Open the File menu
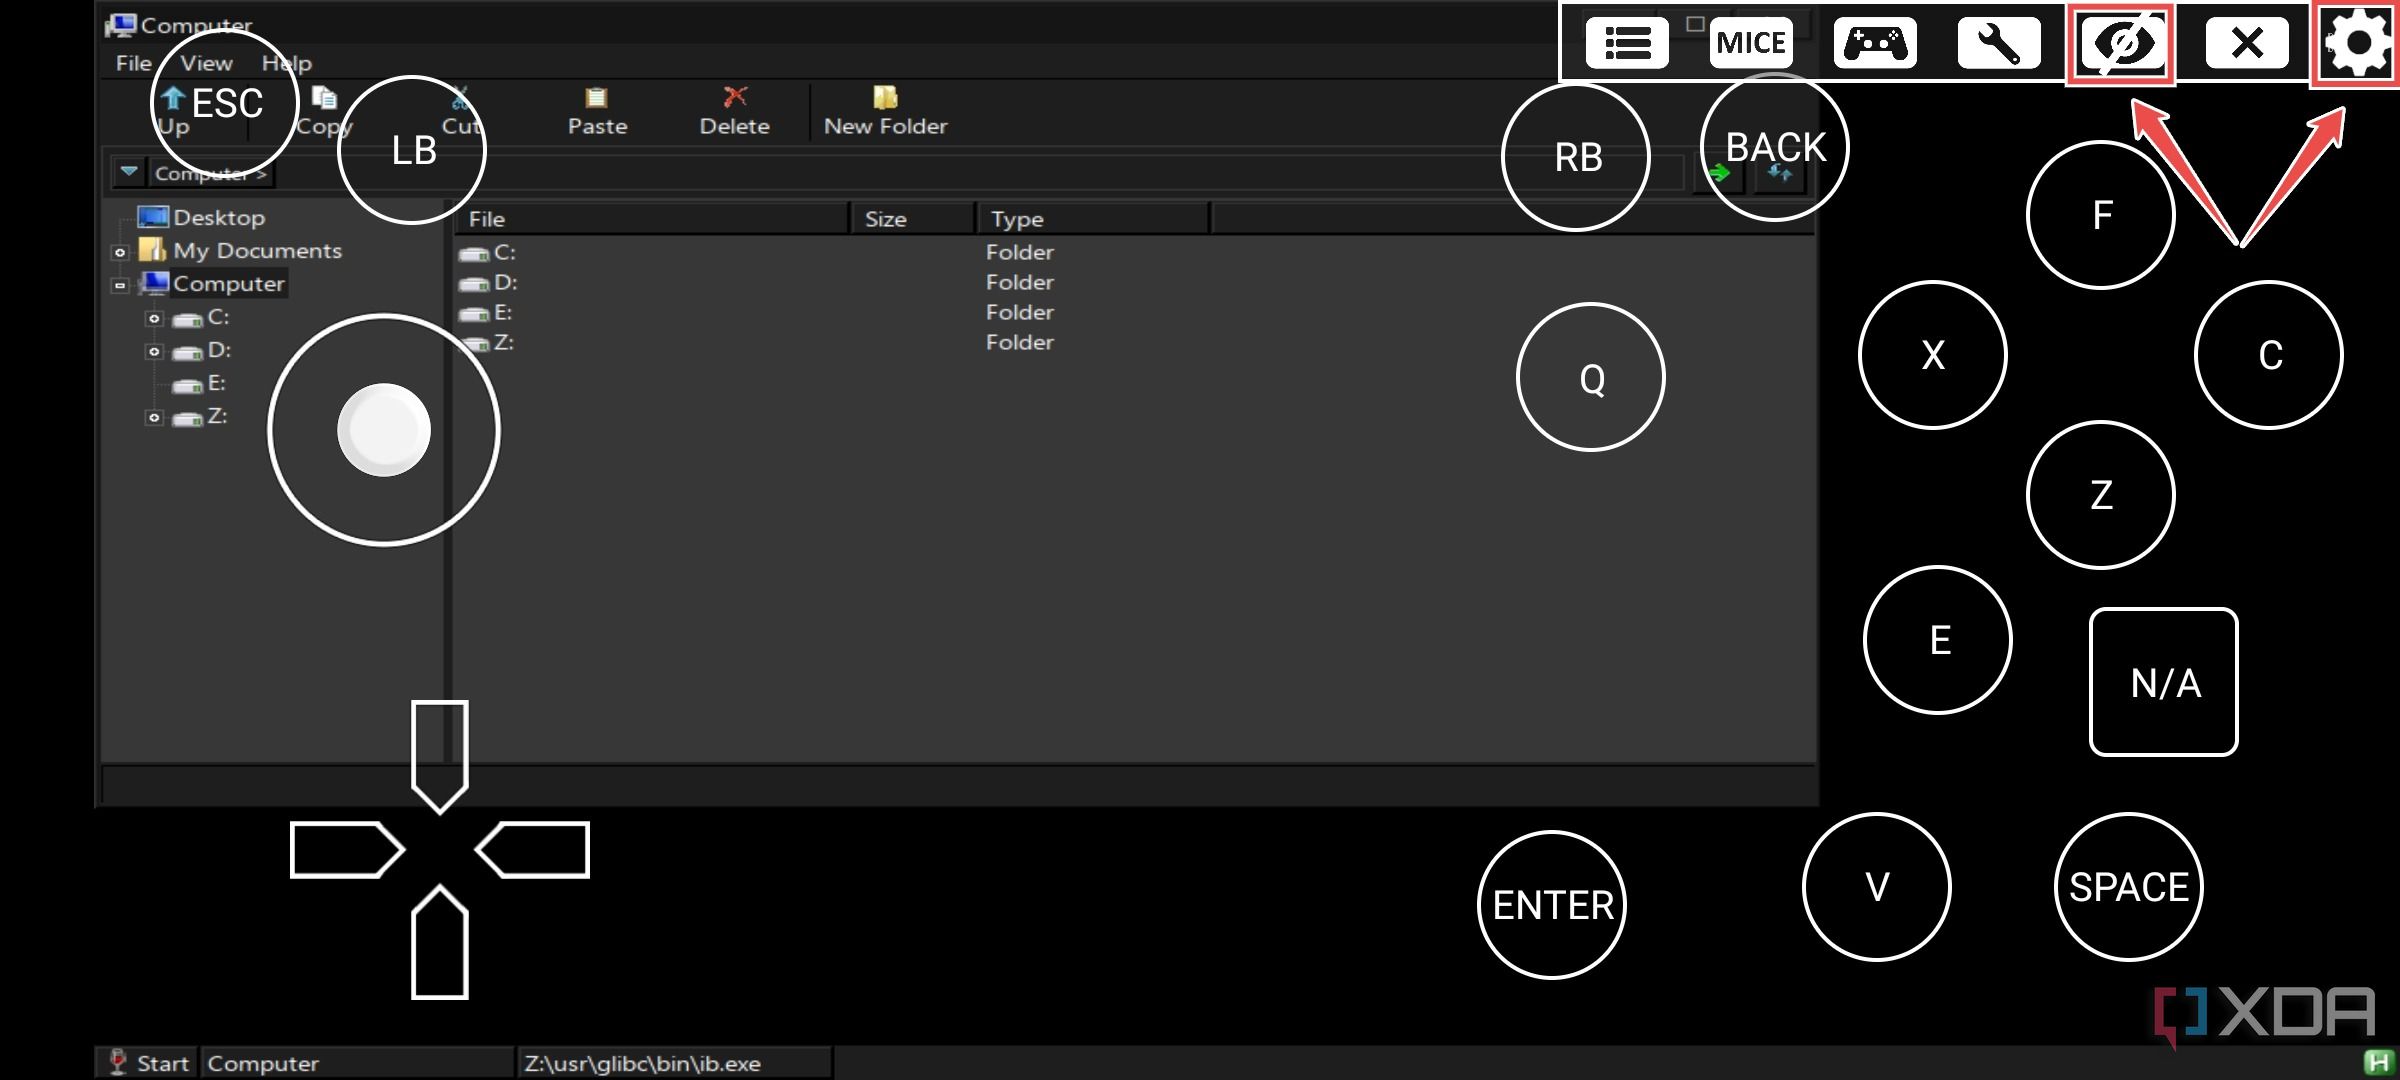This screenshot has height=1080, width=2400. click(133, 63)
